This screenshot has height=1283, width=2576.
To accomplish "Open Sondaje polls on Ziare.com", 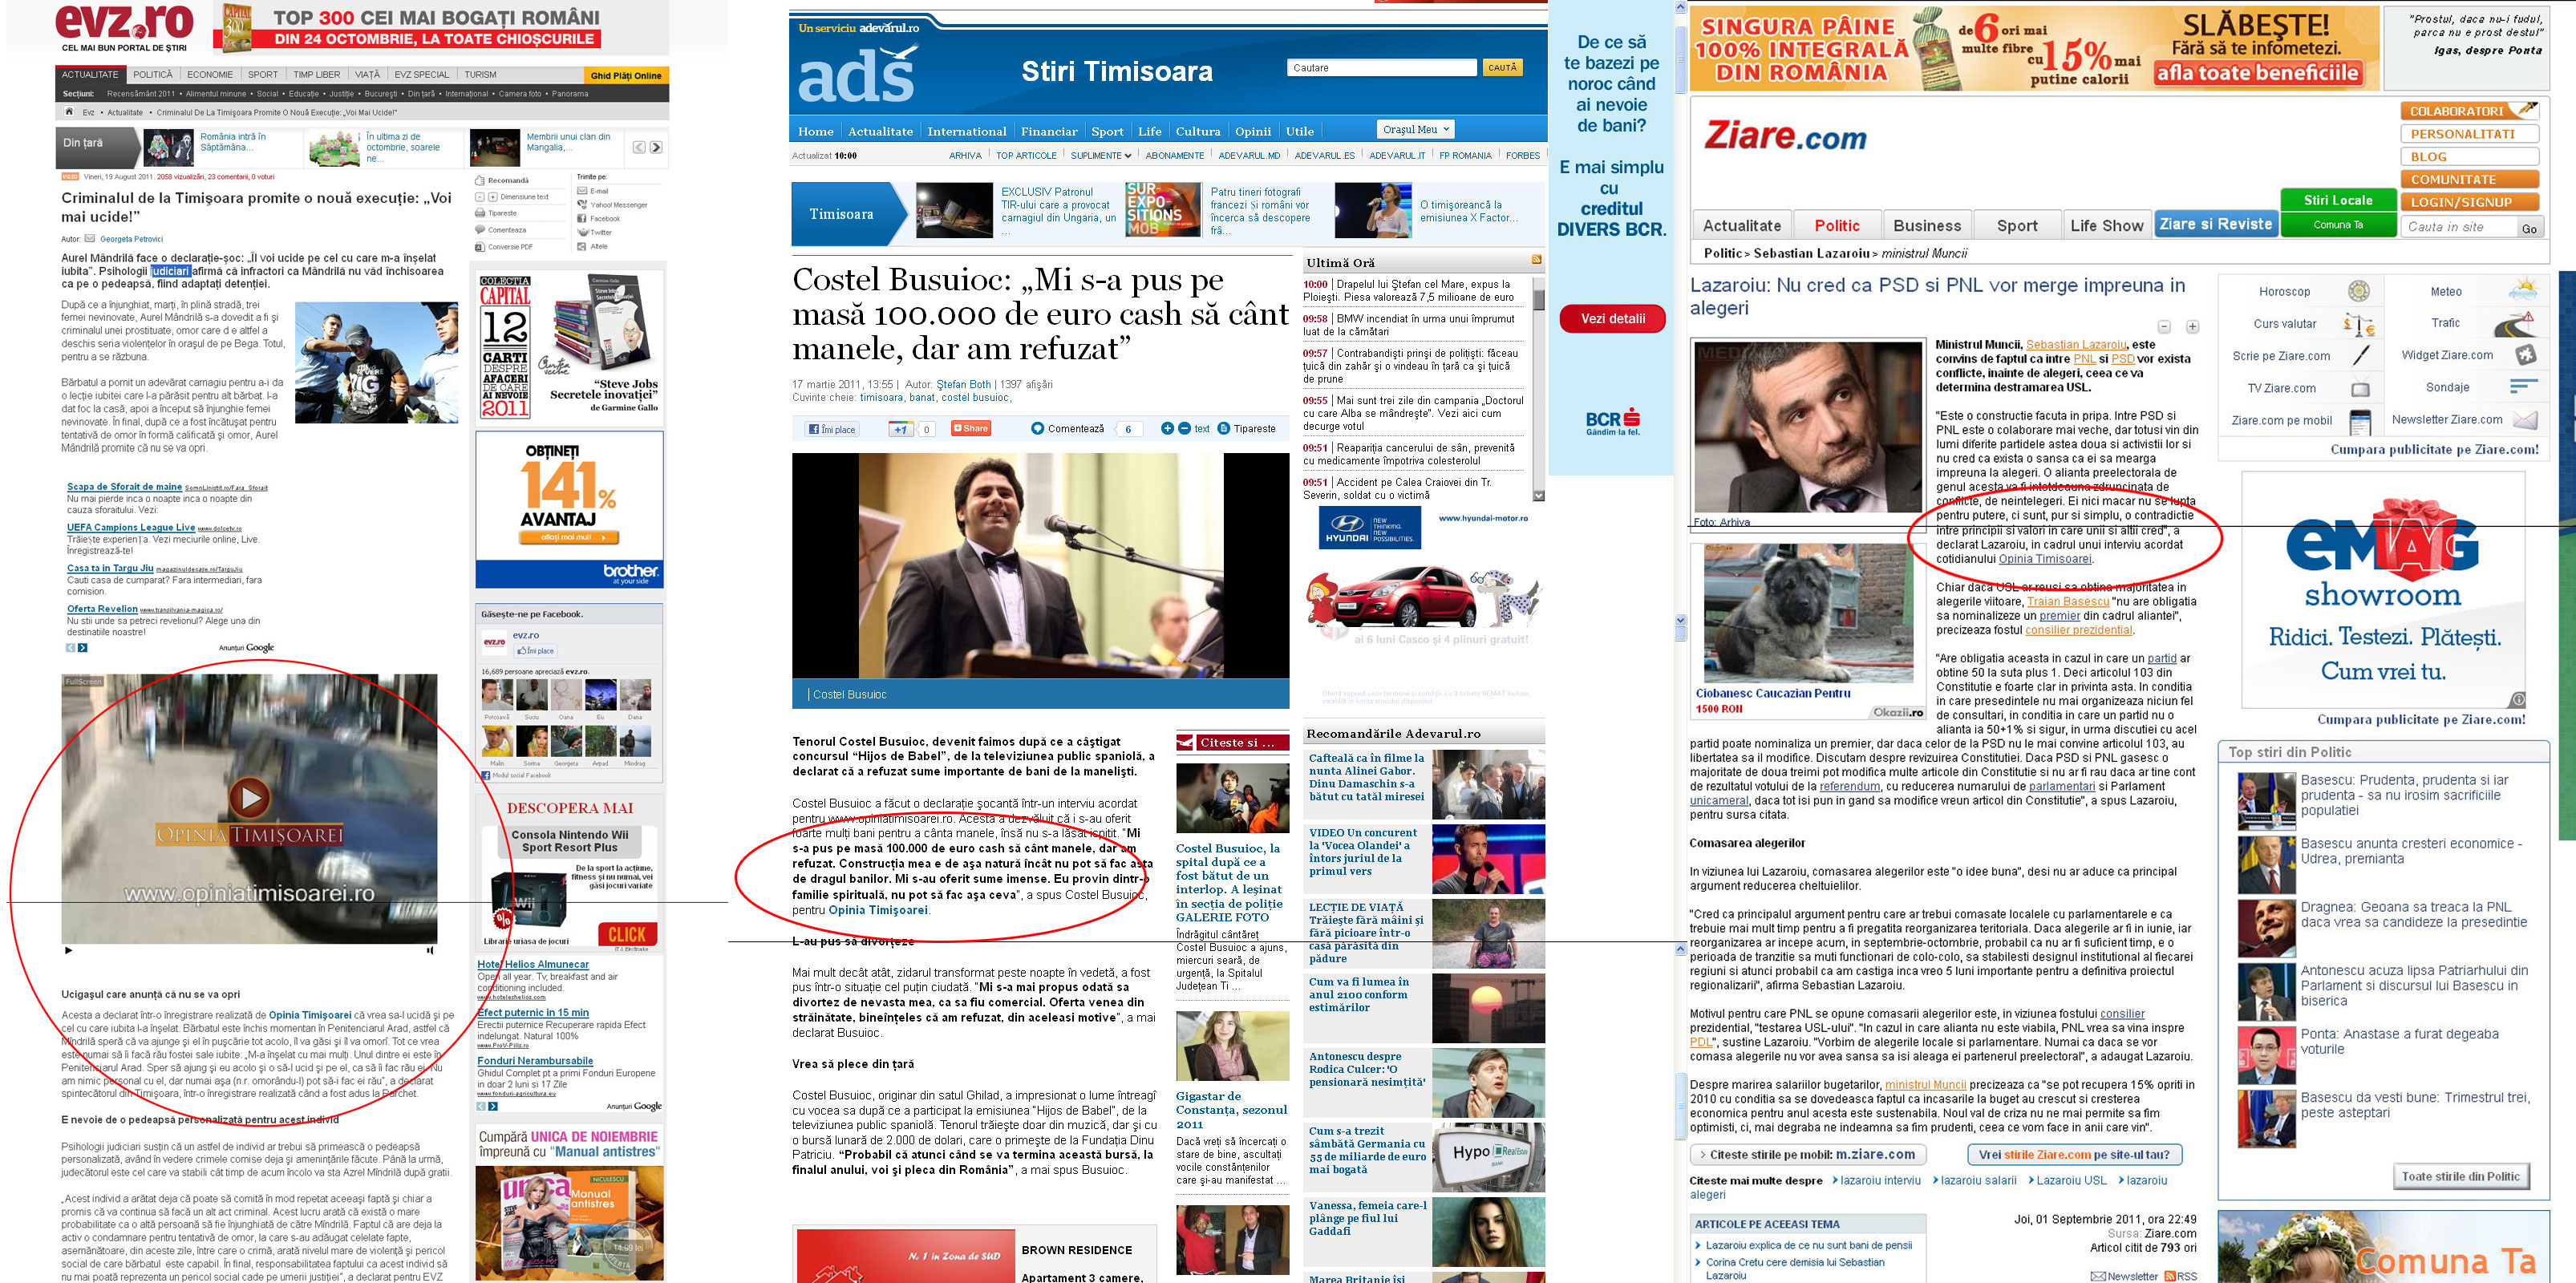I will [2447, 387].
